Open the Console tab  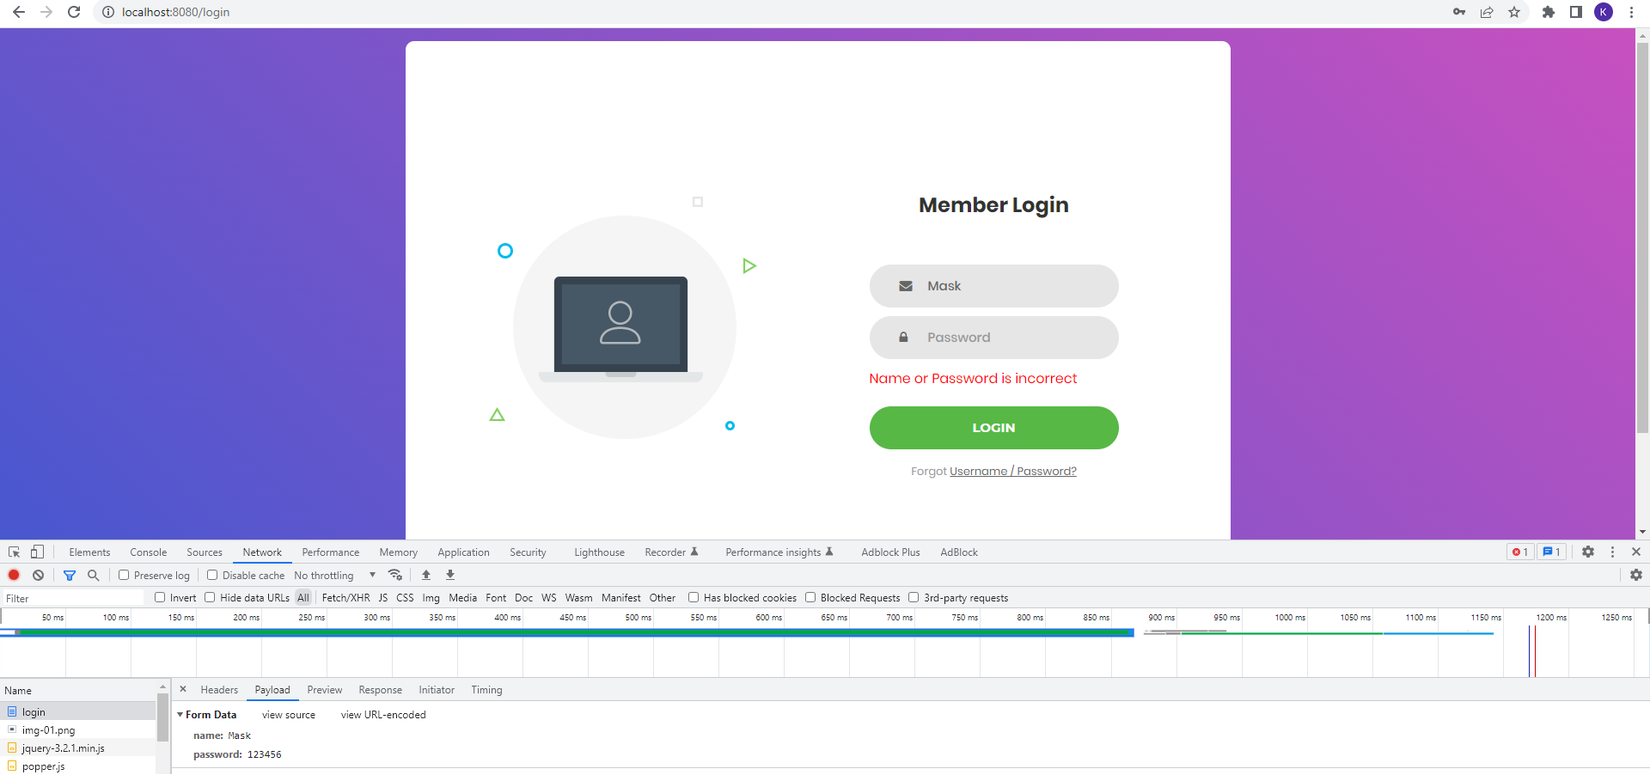(x=148, y=552)
